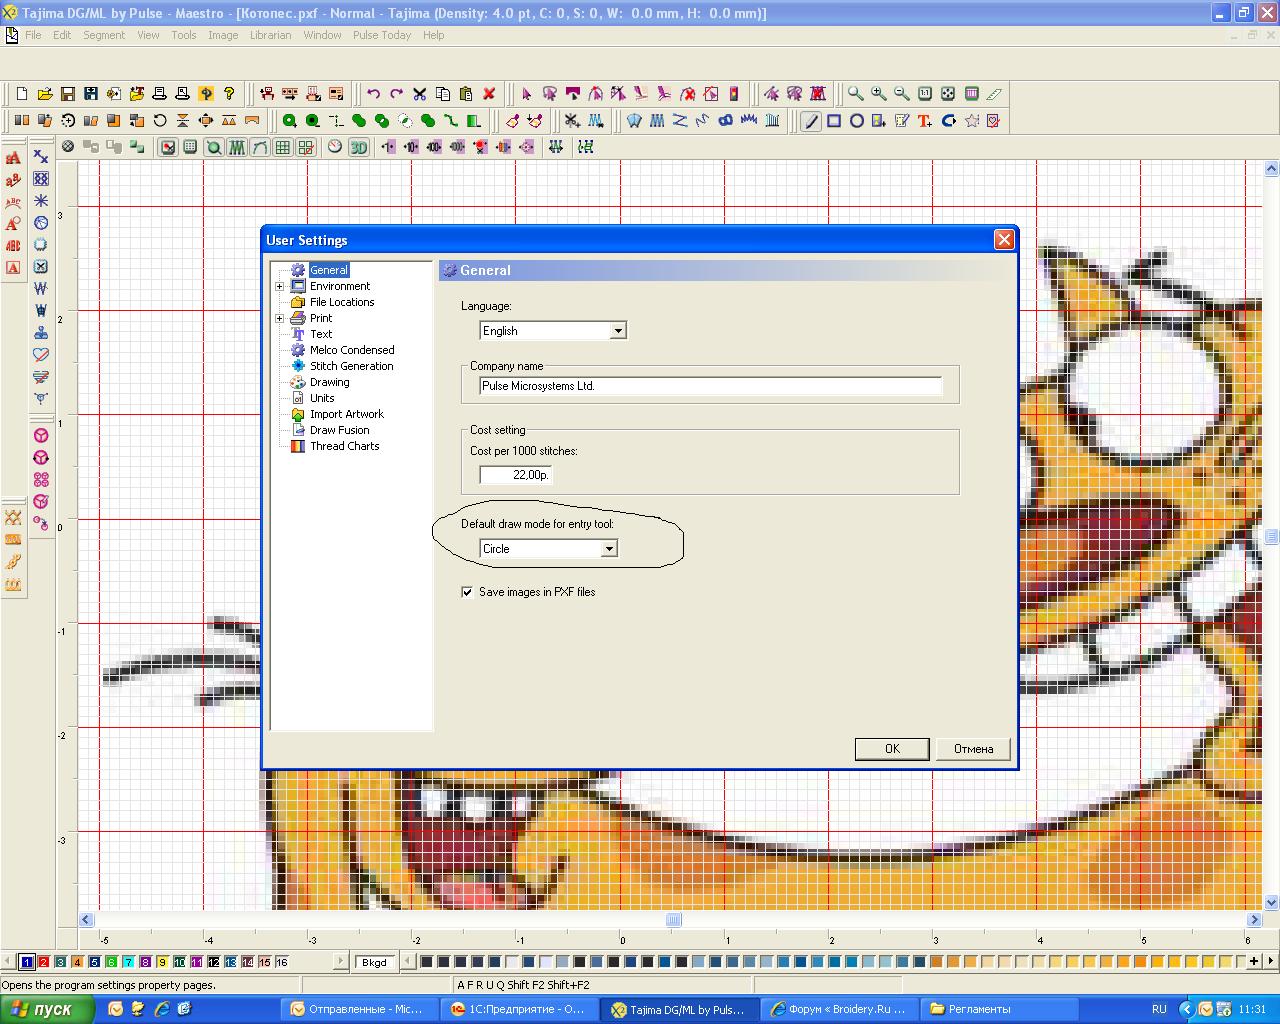
Task: Select File Locations in settings tree
Action: (x=342, y=302)
